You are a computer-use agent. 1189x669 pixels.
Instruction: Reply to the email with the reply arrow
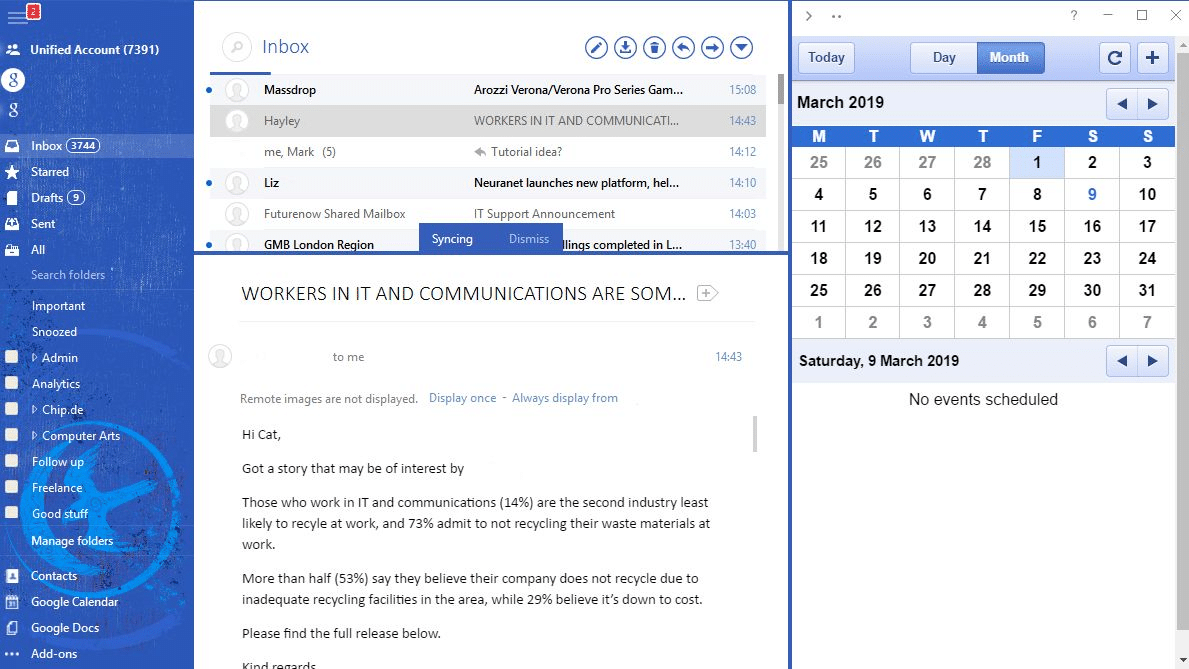[683, 47]
